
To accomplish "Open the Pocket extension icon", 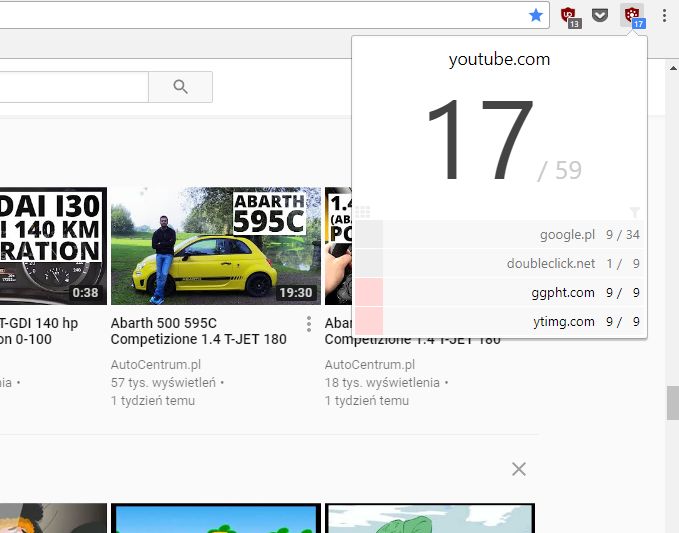I will pyautogui.click(x=600, y=16).
